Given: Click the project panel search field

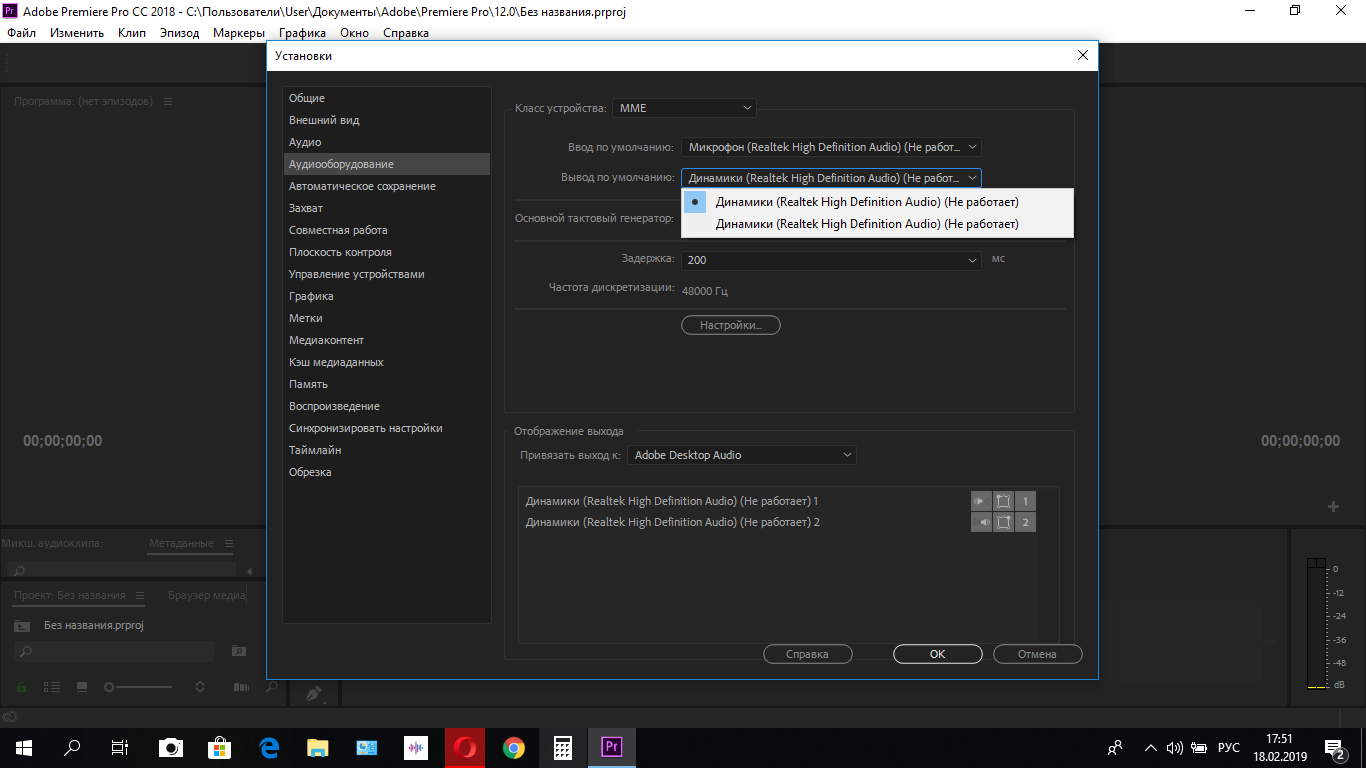Looking at the screenshot, I should click(114, 651).
